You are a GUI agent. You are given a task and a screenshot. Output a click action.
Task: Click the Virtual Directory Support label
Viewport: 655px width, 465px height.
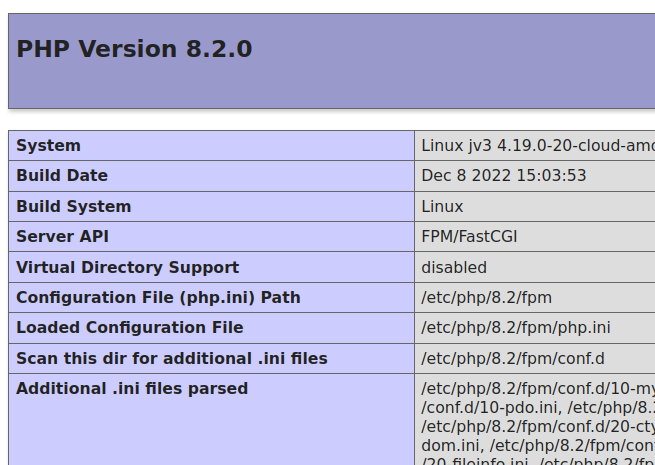pos(127,267)
